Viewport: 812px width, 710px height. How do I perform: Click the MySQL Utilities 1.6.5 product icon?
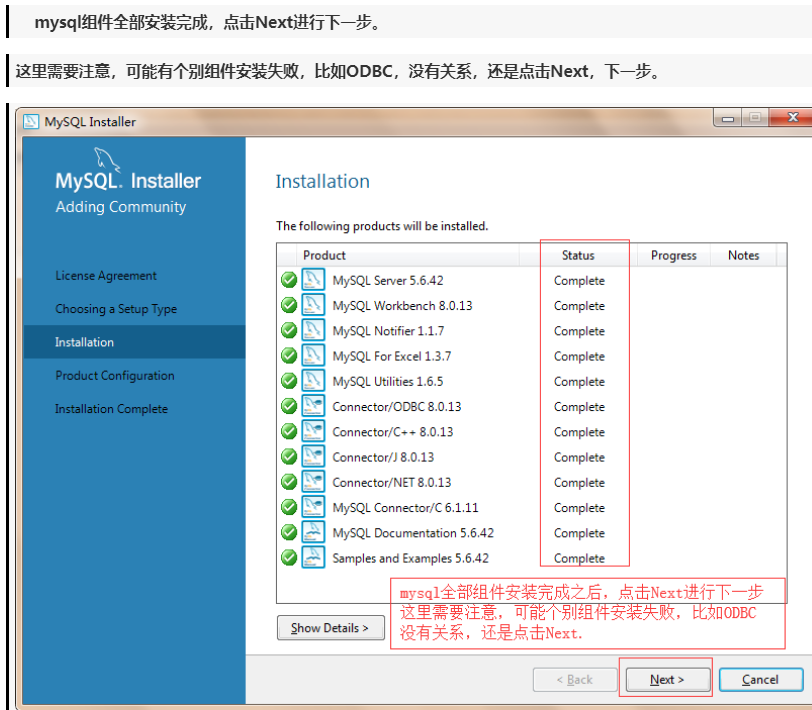[313, 381]
